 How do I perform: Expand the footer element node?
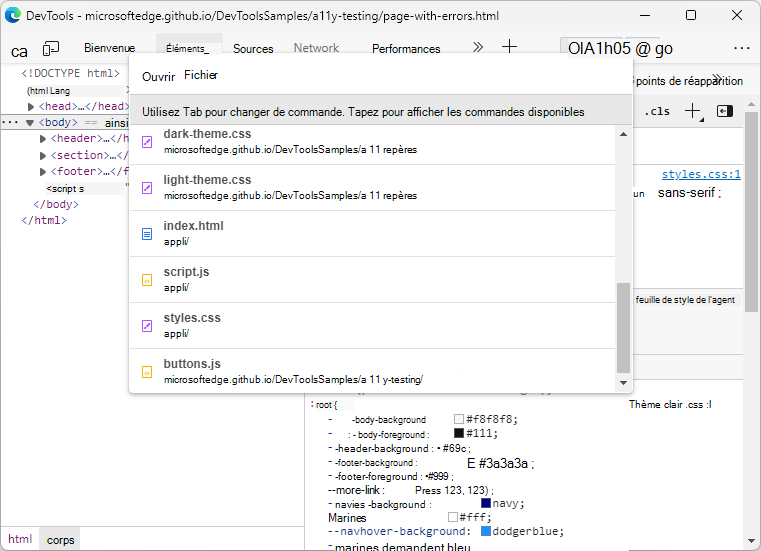click(x=43, y=171)
